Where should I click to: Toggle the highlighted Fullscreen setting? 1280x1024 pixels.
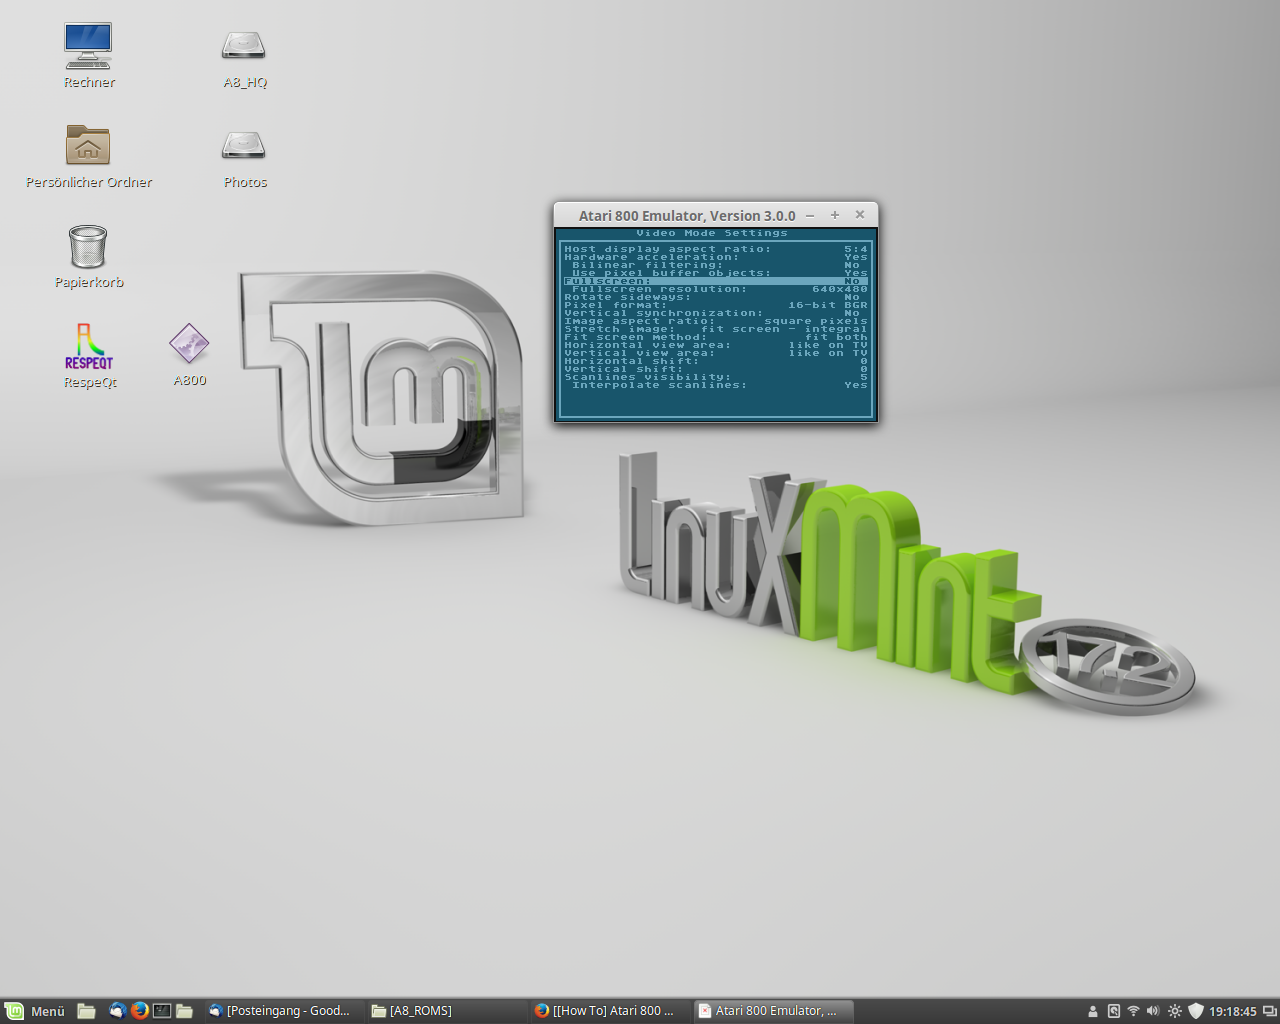pyautogui.click(x=716, y=281)
